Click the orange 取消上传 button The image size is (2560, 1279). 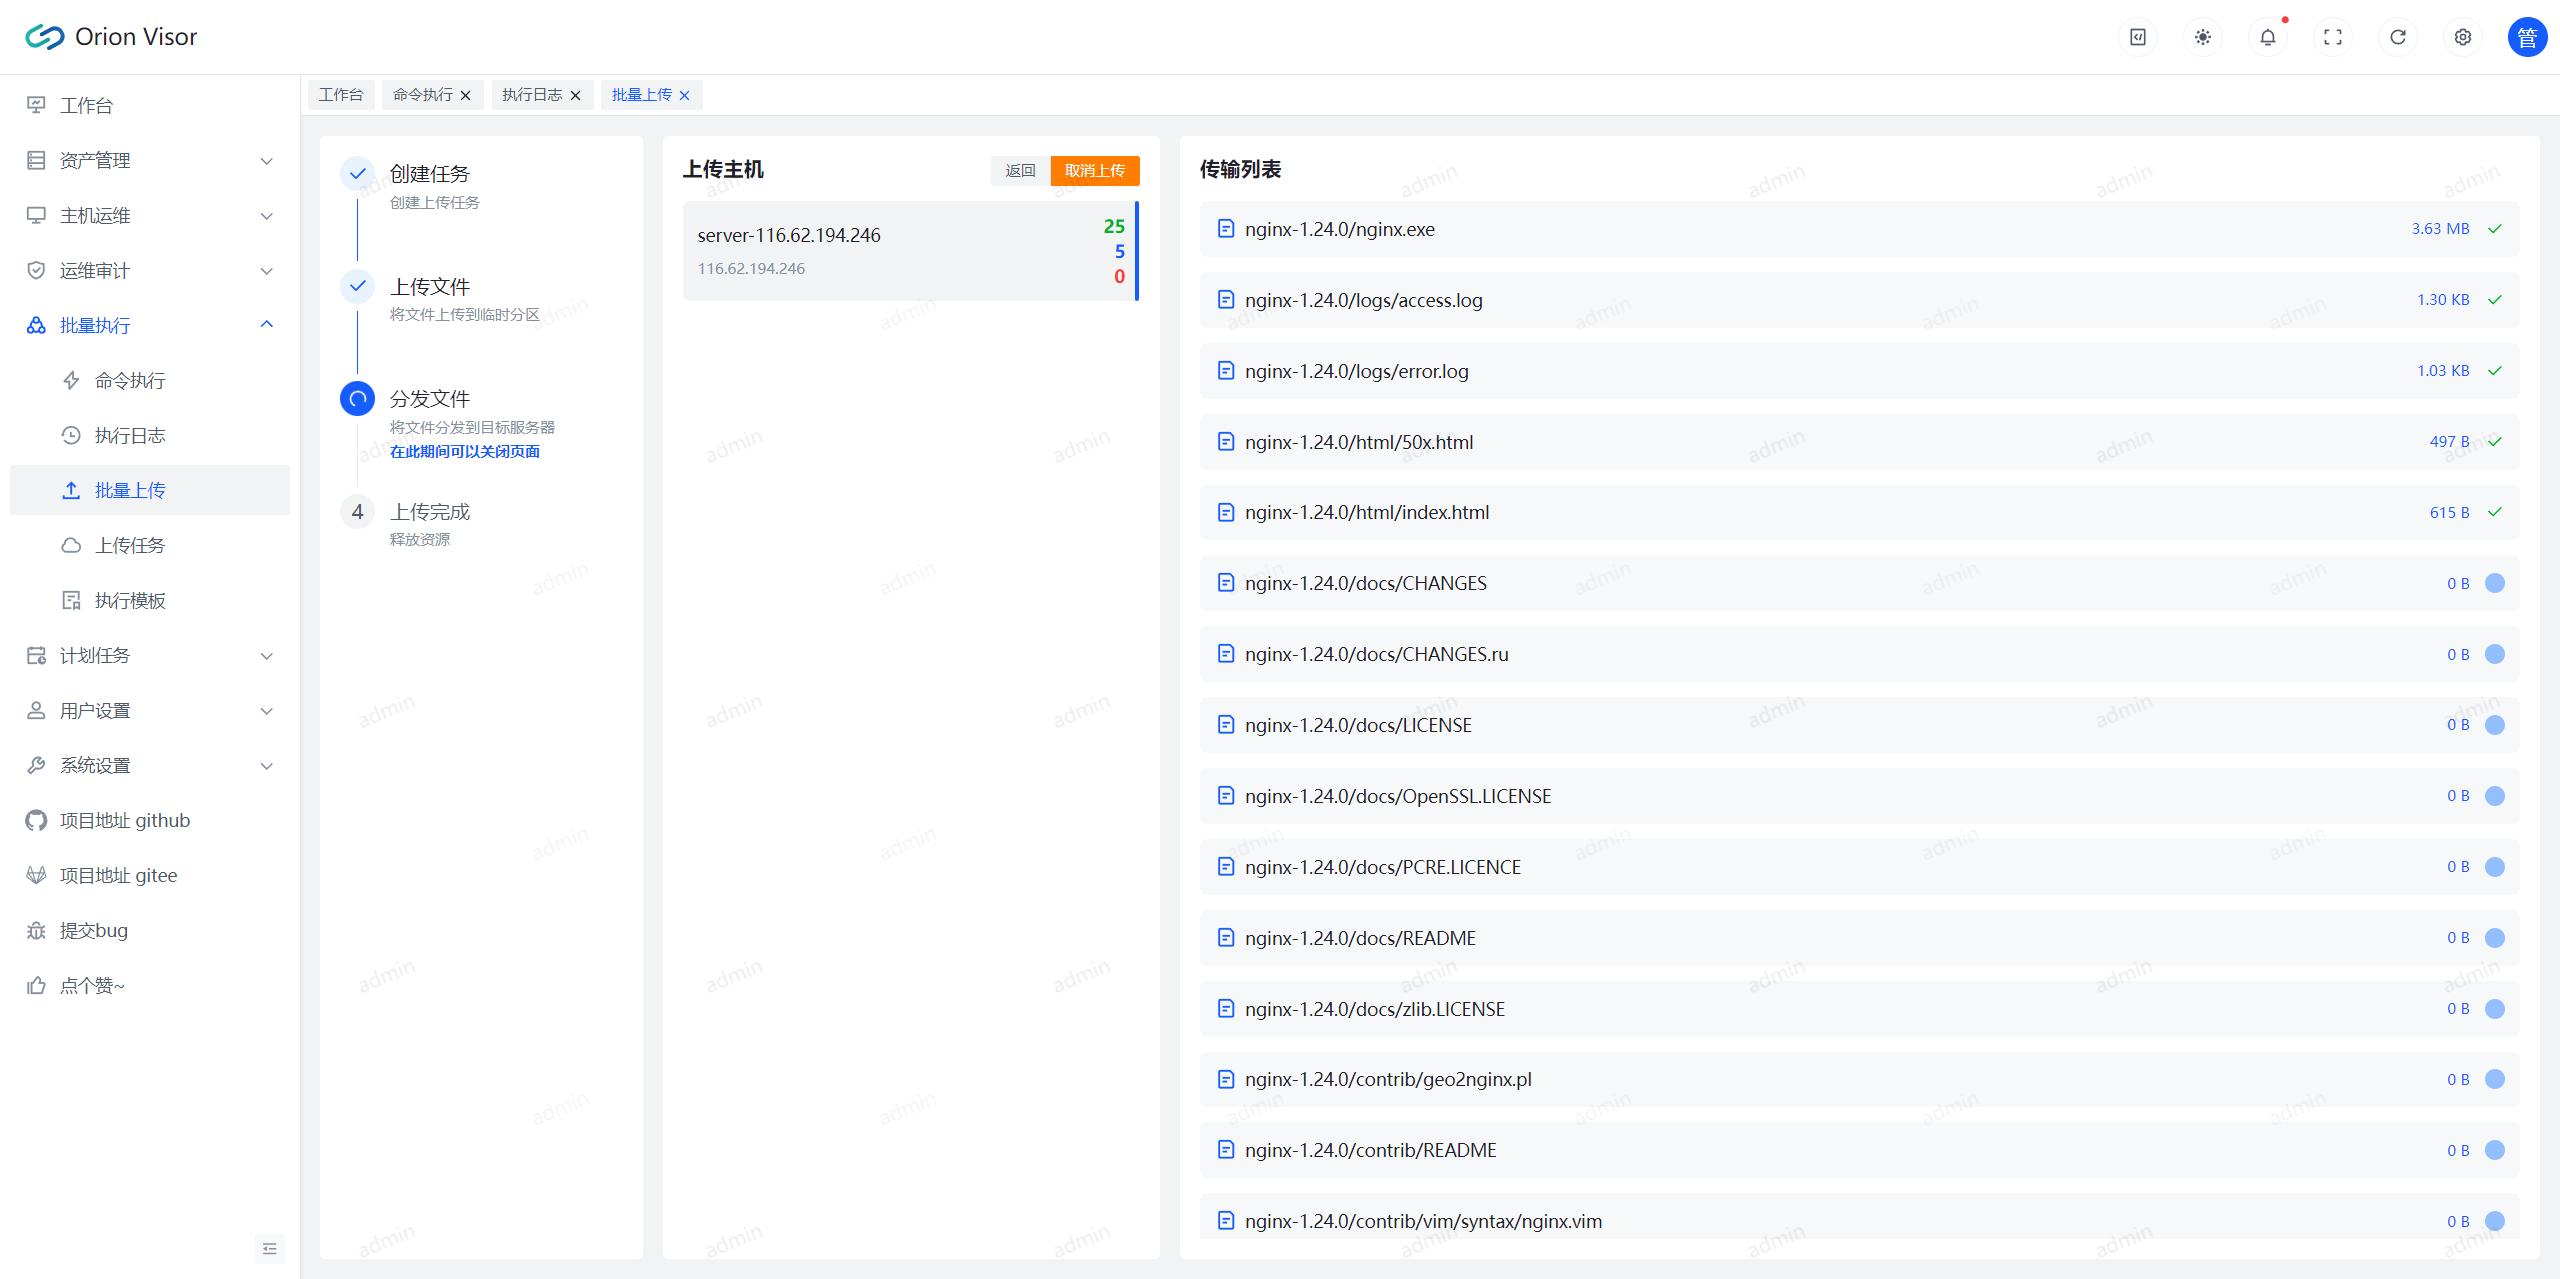click(x=1094, y=171)
